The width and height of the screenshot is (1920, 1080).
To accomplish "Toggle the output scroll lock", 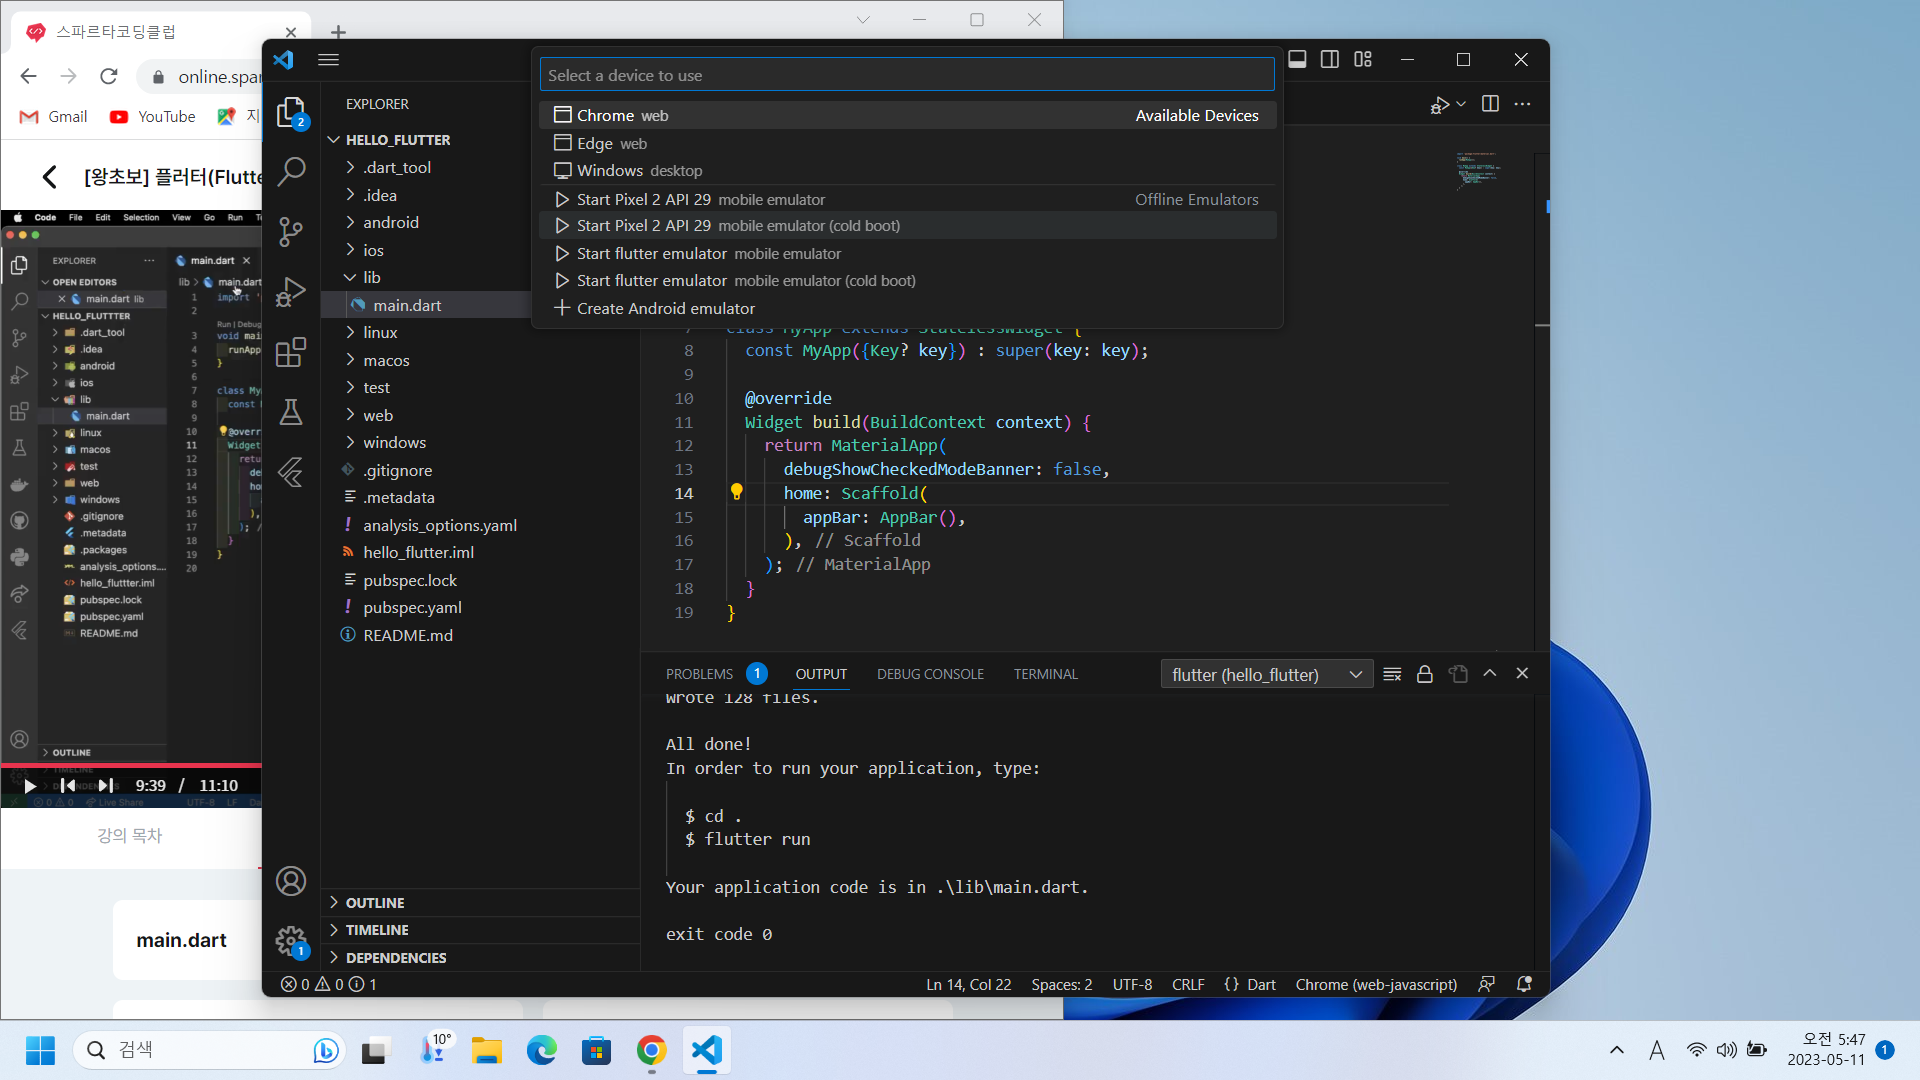I will [x=1425, y=675].
